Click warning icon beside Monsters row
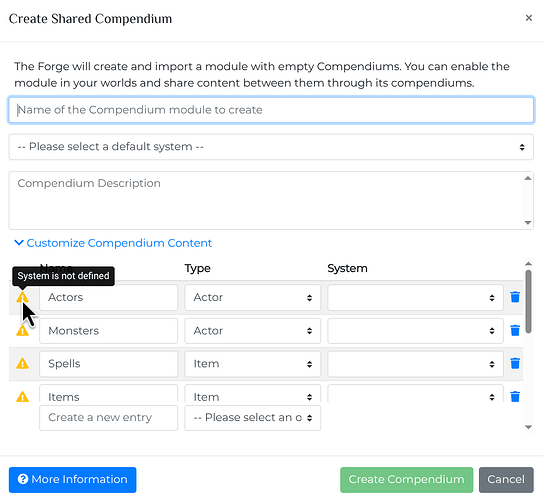The width and height of the screenshot is (543, 500). 23,331
